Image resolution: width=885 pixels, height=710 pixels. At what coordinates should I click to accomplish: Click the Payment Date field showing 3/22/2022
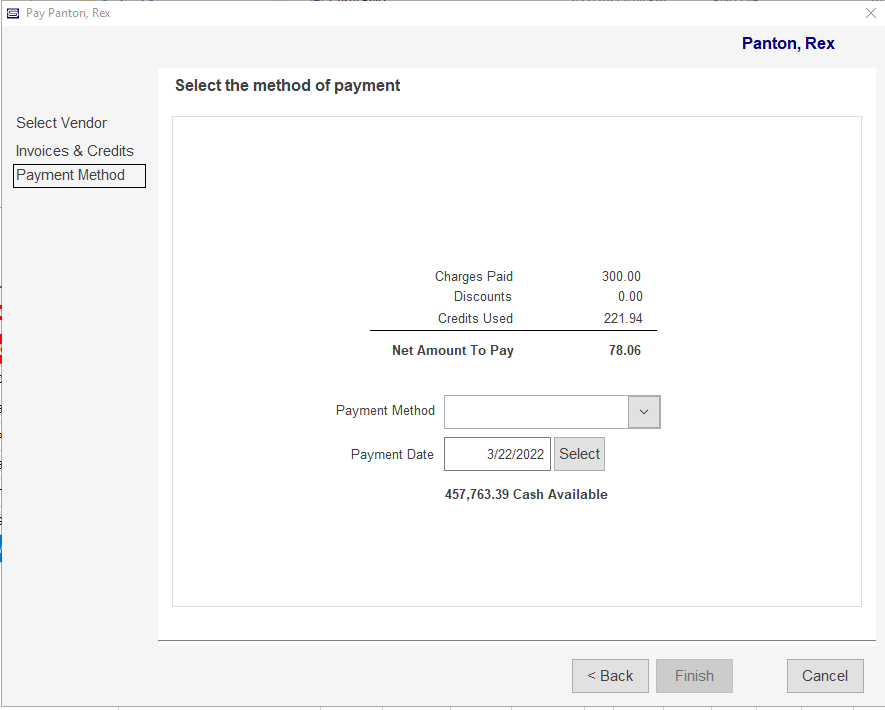coord(497,454)
